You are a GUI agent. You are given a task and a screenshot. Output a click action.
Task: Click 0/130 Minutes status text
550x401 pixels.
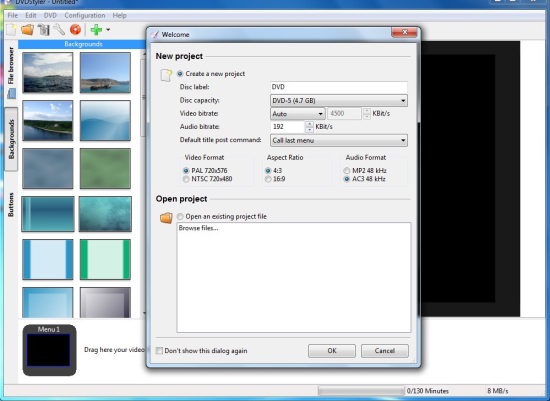point(428,391)
